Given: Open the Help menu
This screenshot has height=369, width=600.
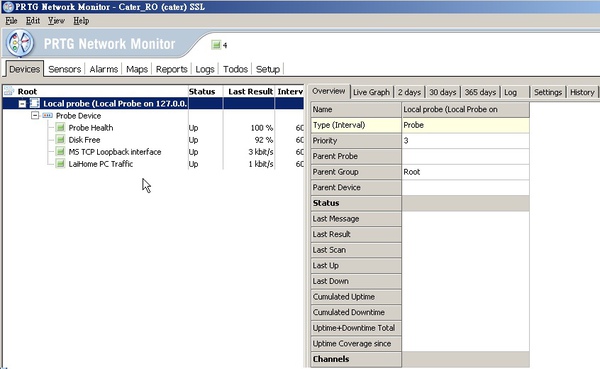Looking at the screenshot, I should pos(81,21).
